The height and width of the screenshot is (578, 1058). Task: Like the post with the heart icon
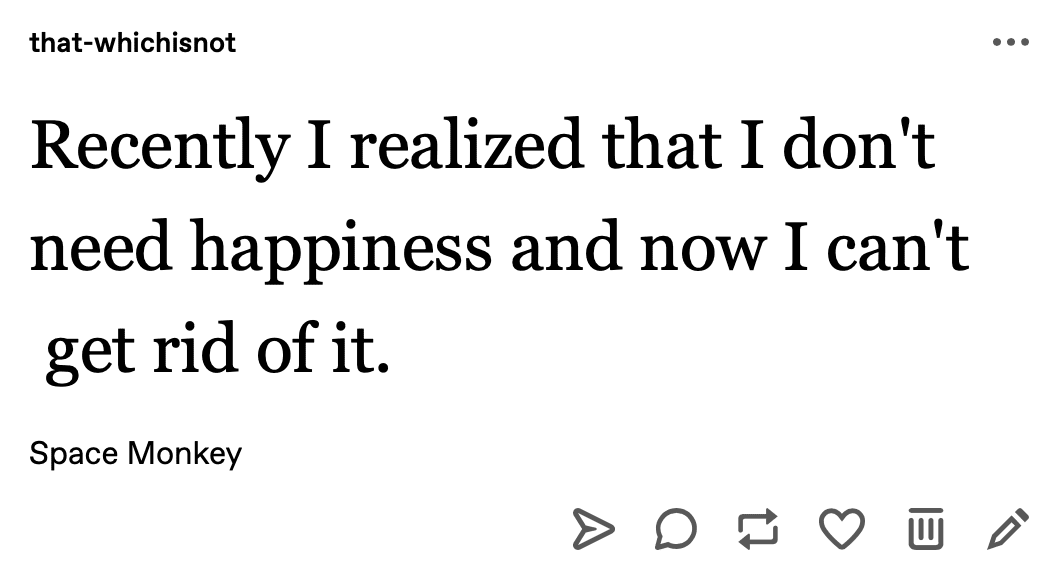tap(841, 529)
